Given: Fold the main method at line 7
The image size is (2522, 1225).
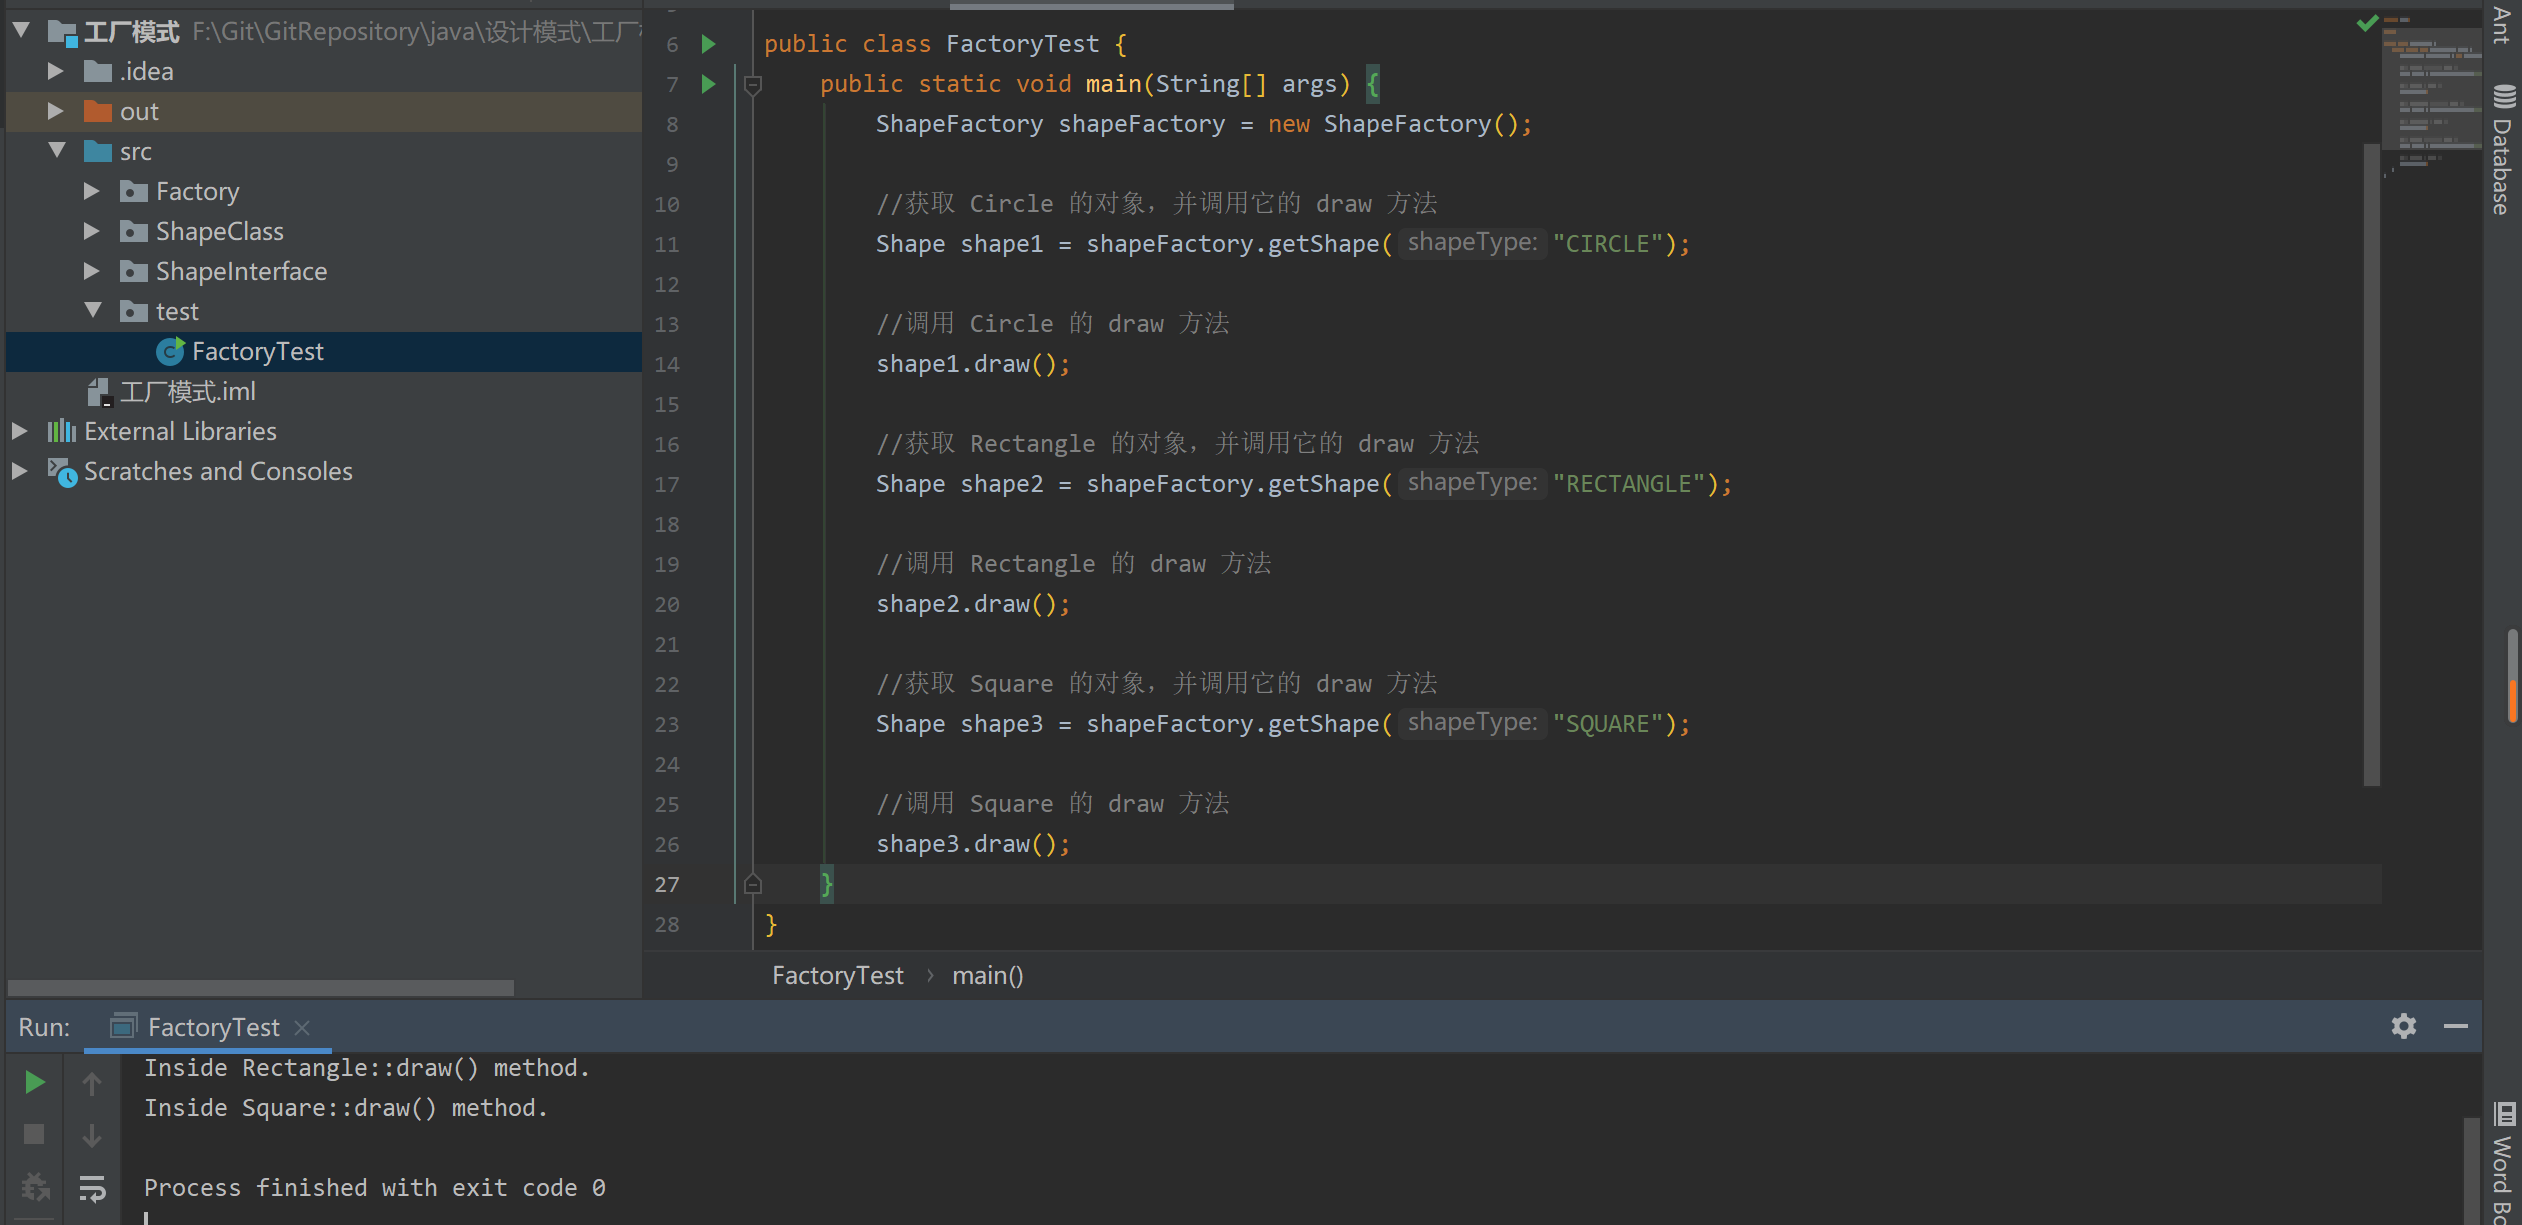Looking at the screenshot, I should pyautogui.click(x=753, y=85).
